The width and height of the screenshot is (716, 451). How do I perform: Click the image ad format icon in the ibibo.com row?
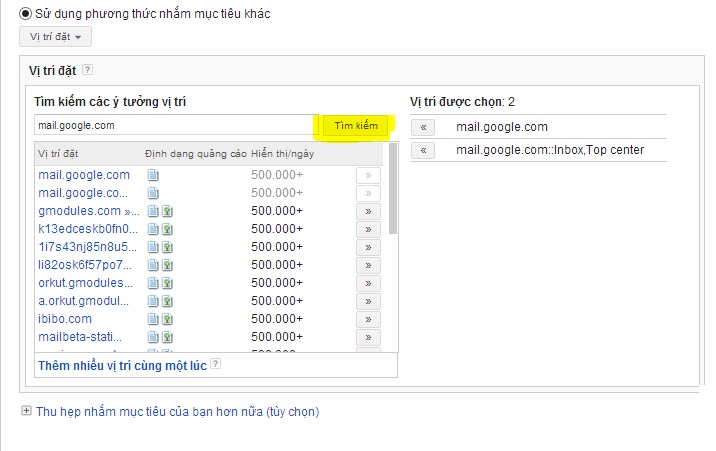(x=168, y=319)
